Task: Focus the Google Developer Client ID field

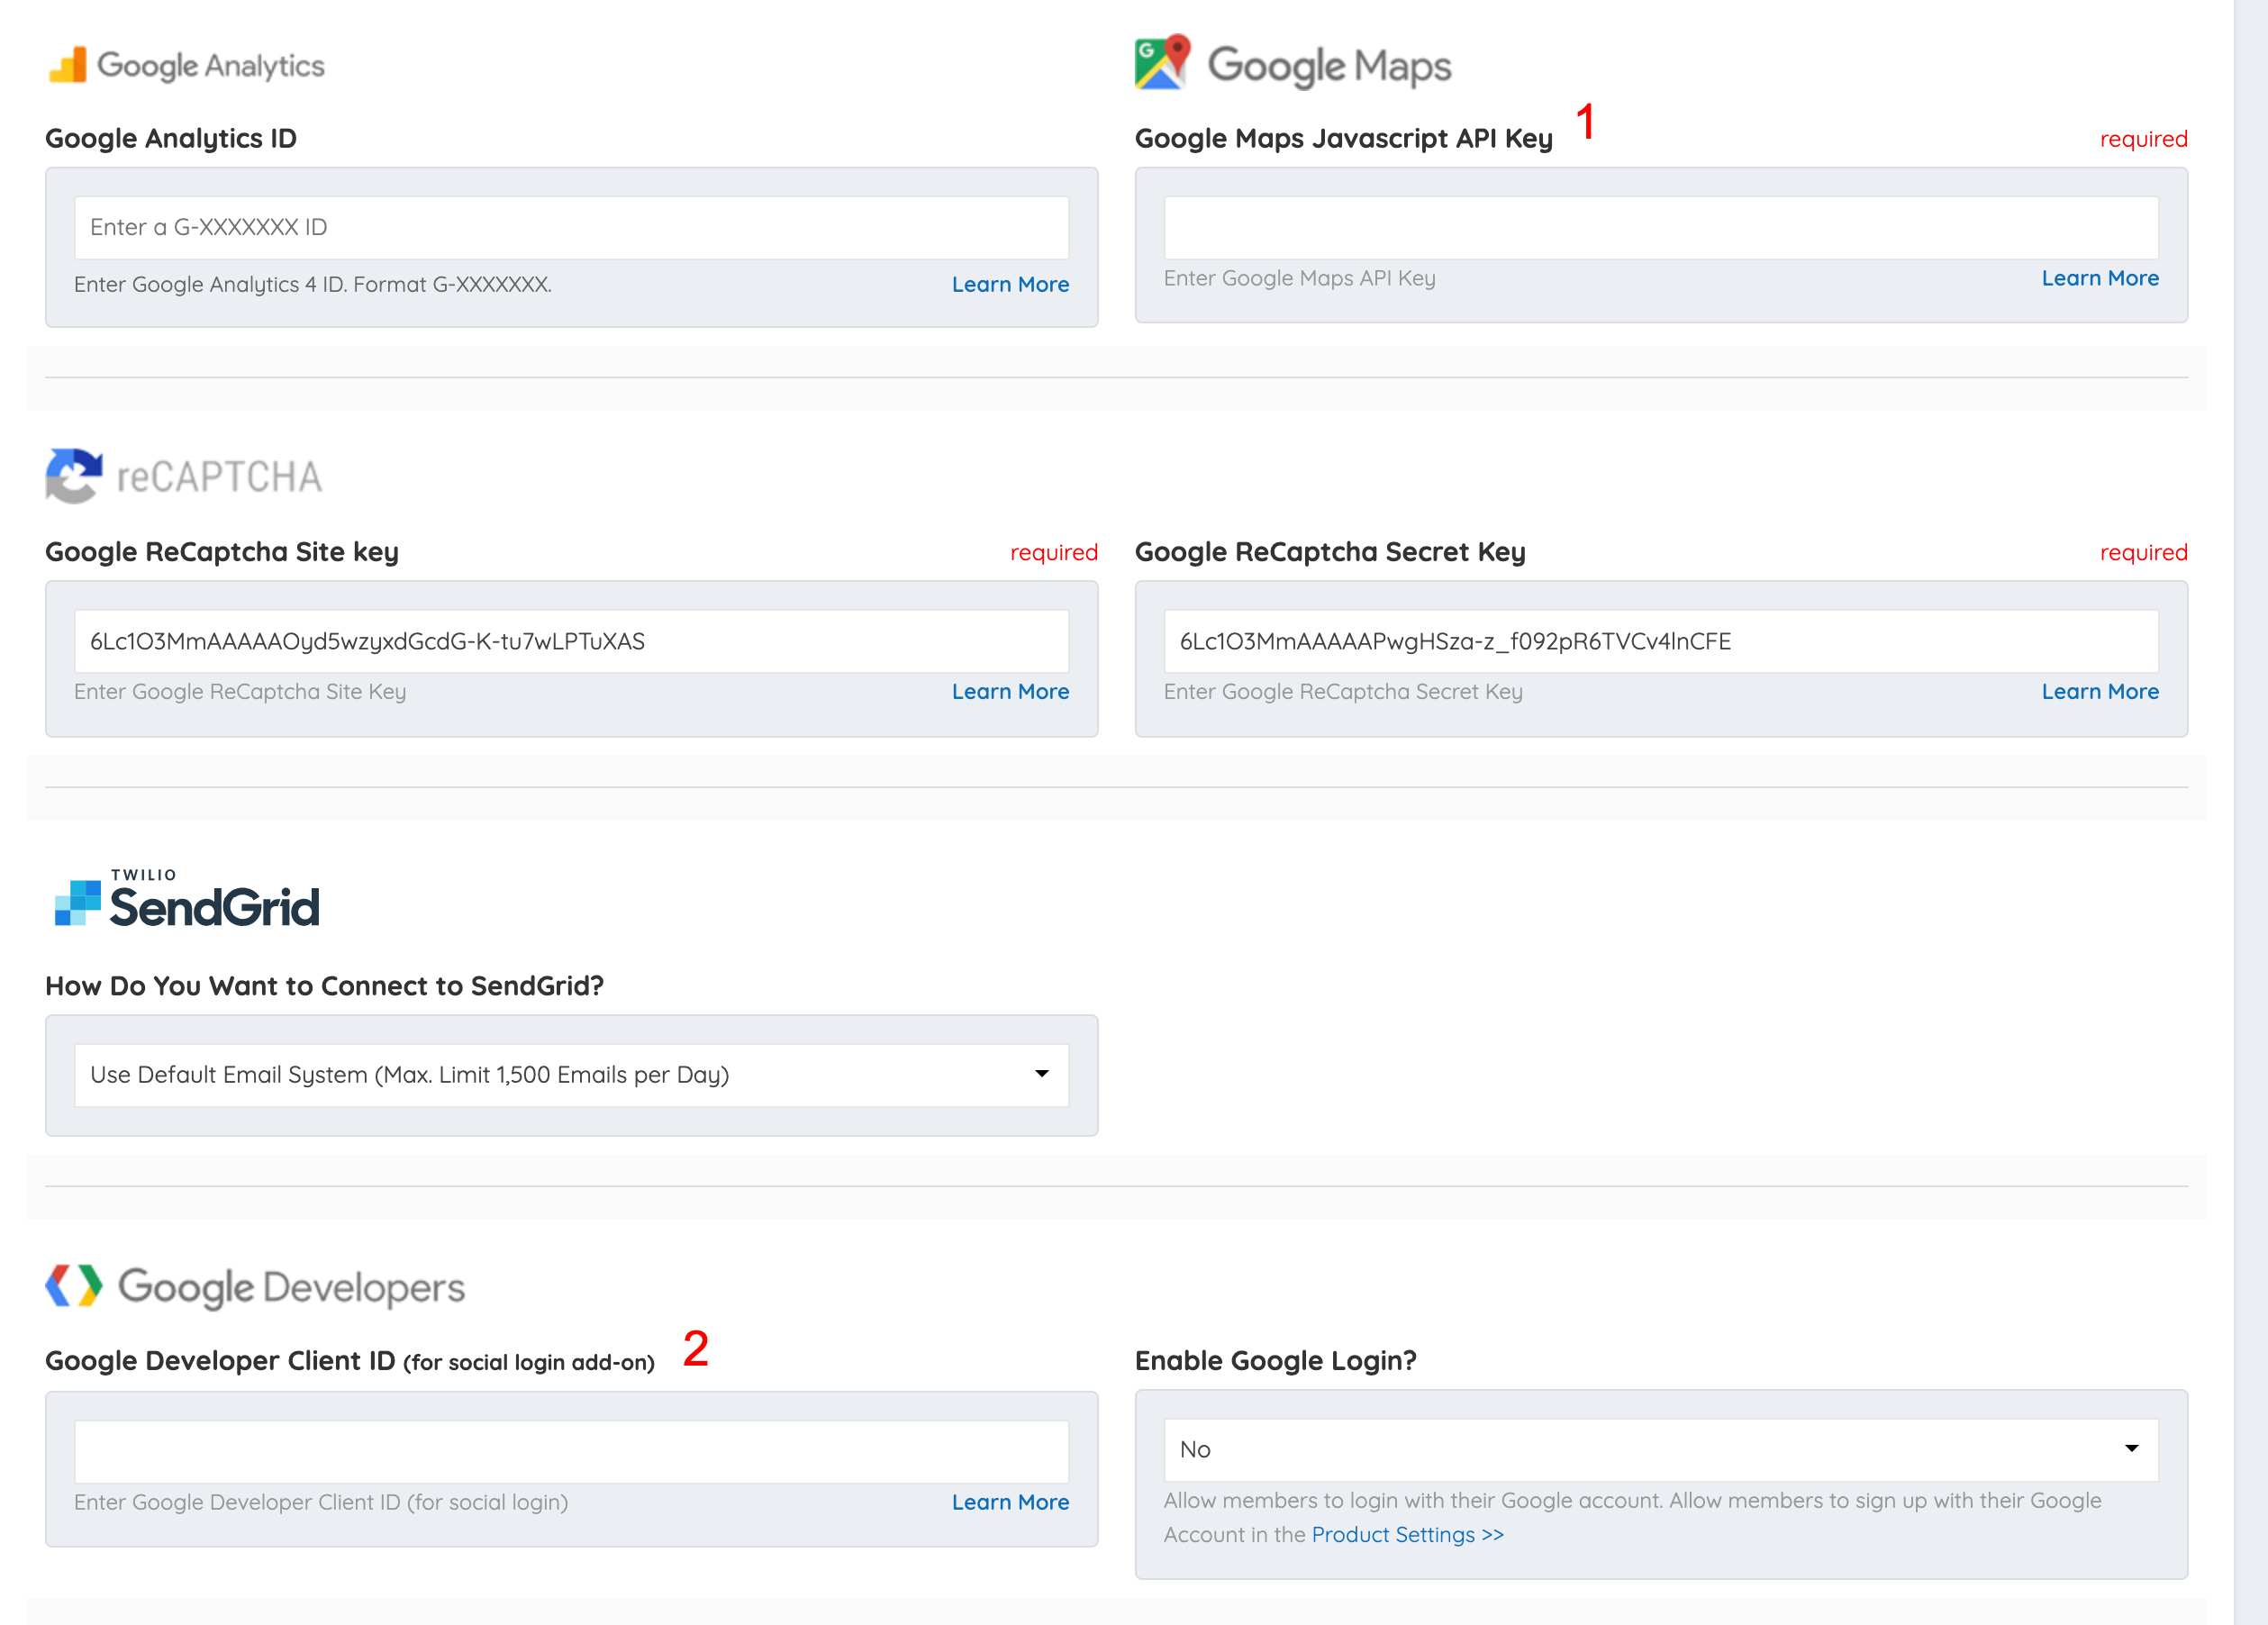Action: tap(571, 1451)
